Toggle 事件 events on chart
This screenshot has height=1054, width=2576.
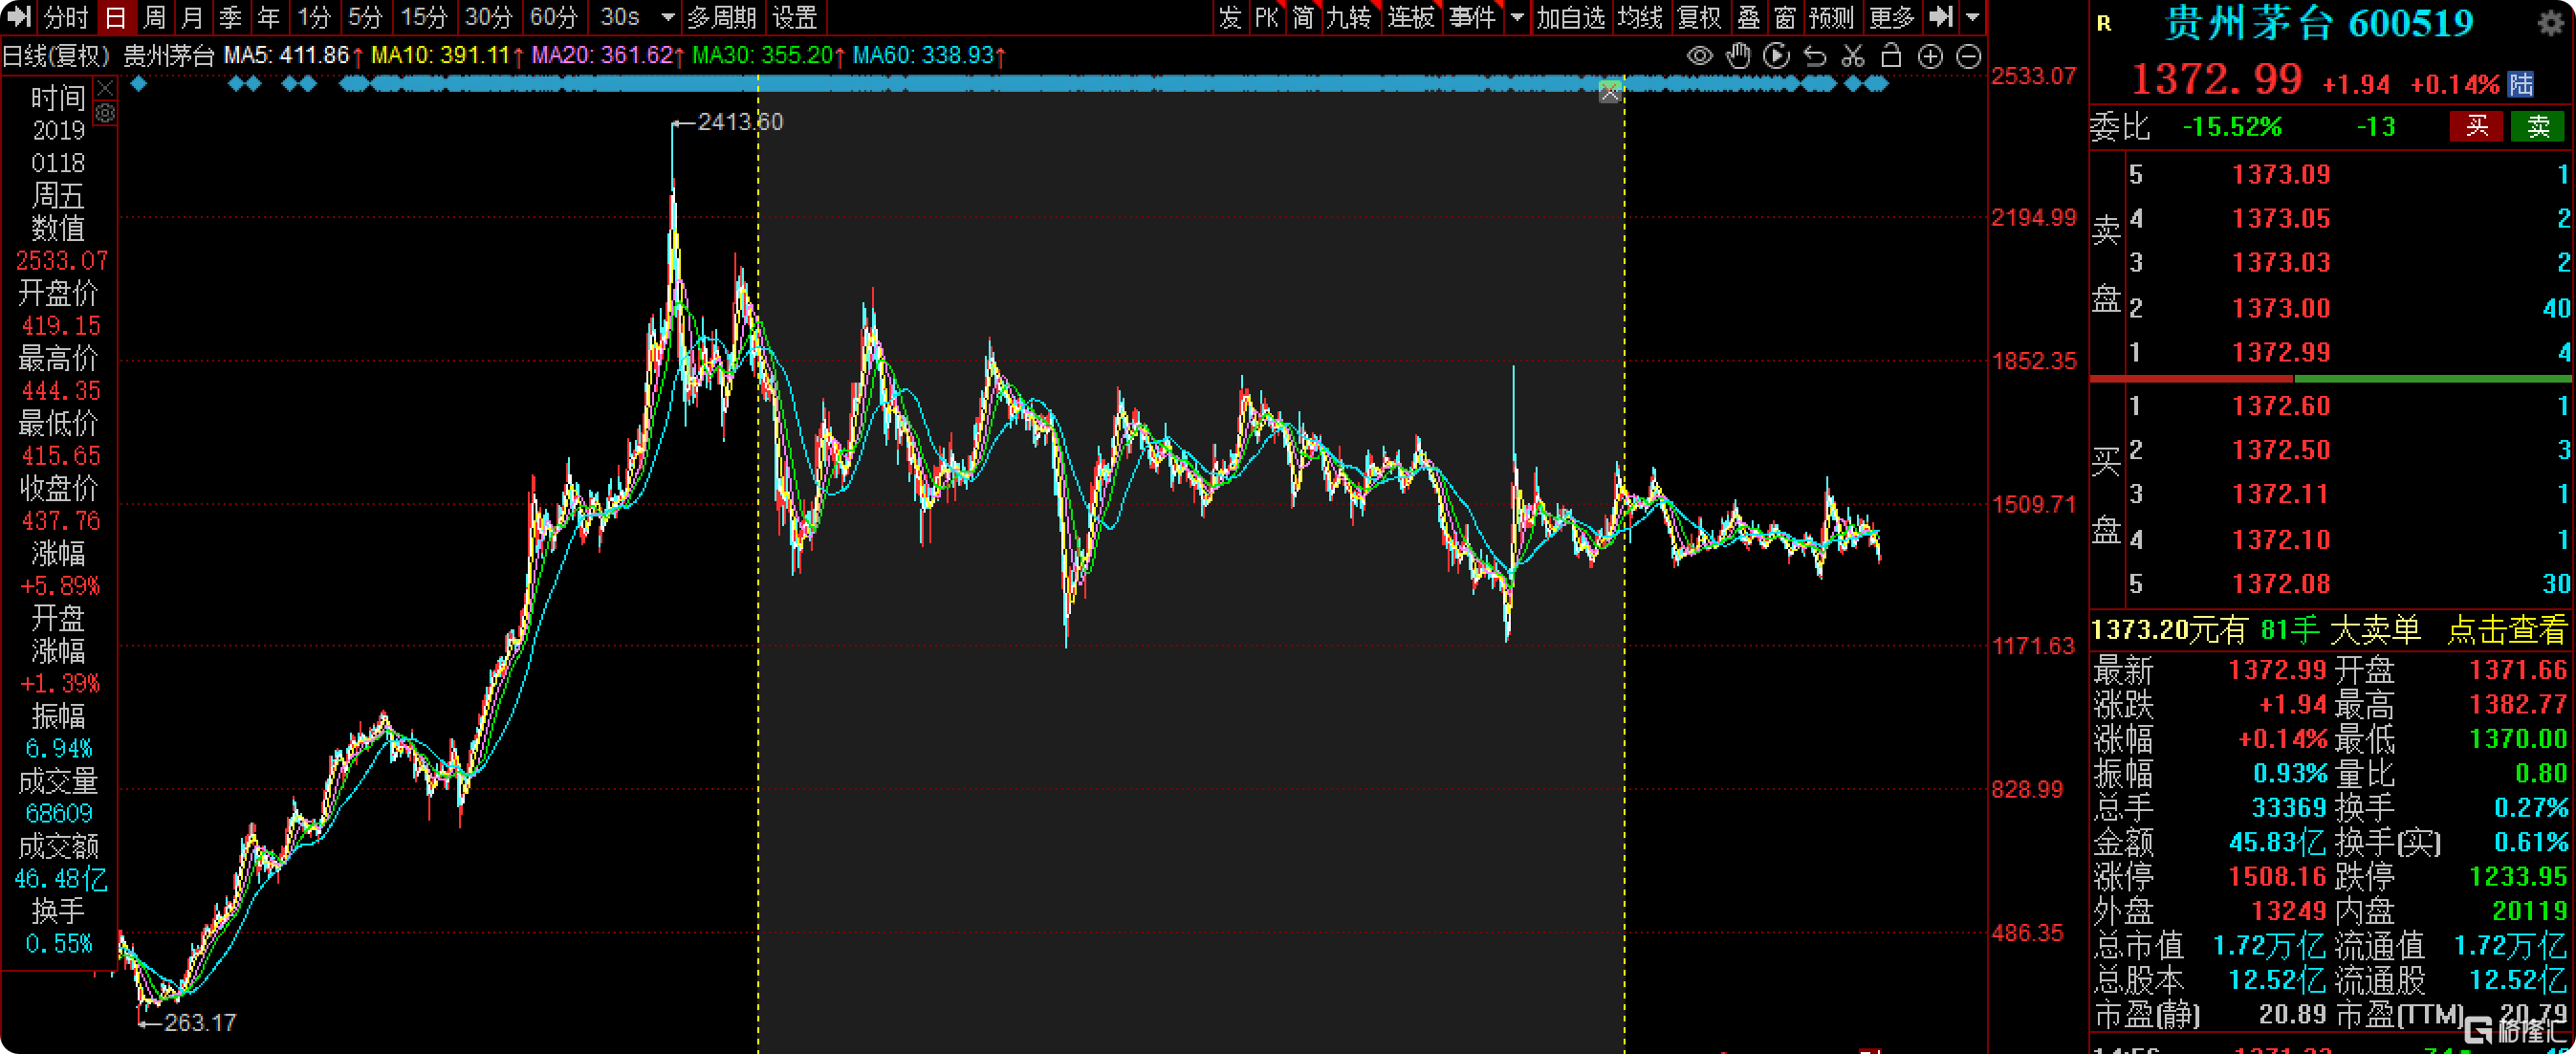(1472, 17)
